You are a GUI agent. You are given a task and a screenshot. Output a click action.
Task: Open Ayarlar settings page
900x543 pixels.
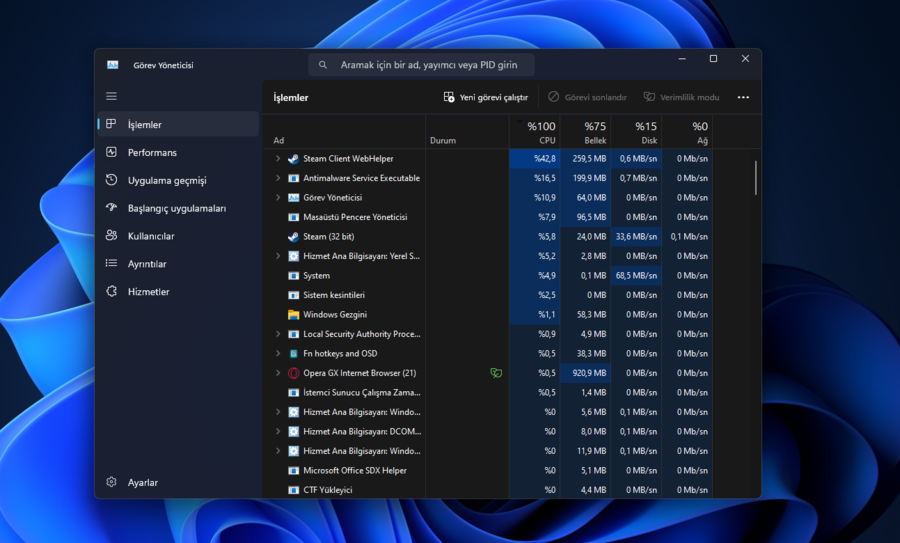coord(179,483)
